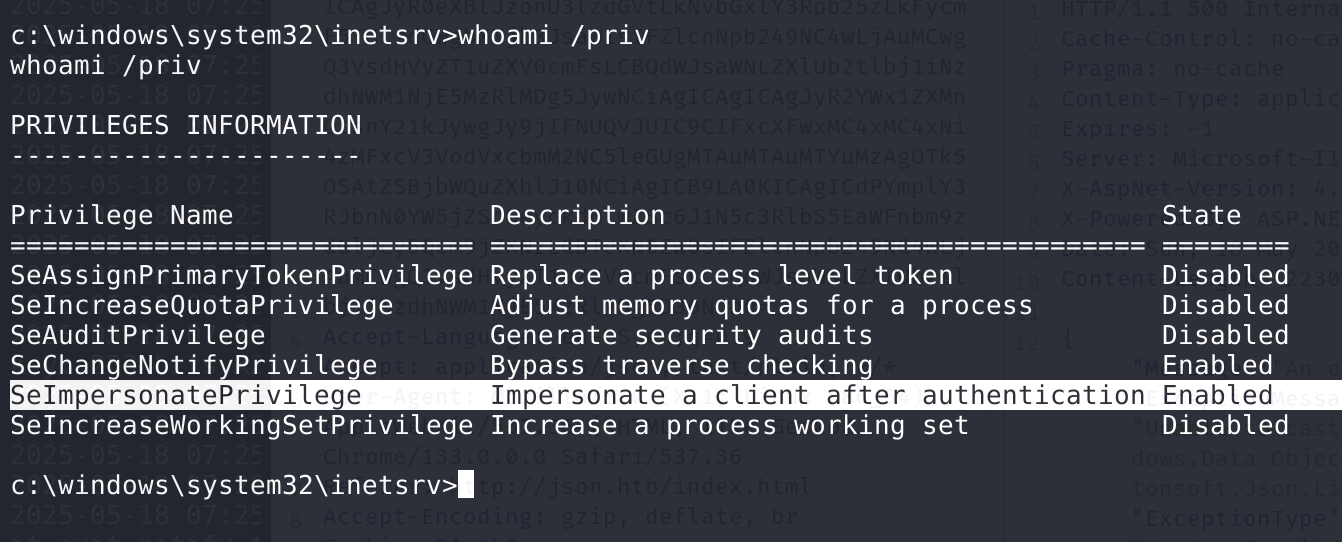Click the Disabled state for SeAssignPrimaryTokenPrivilege

point(1225,276)
